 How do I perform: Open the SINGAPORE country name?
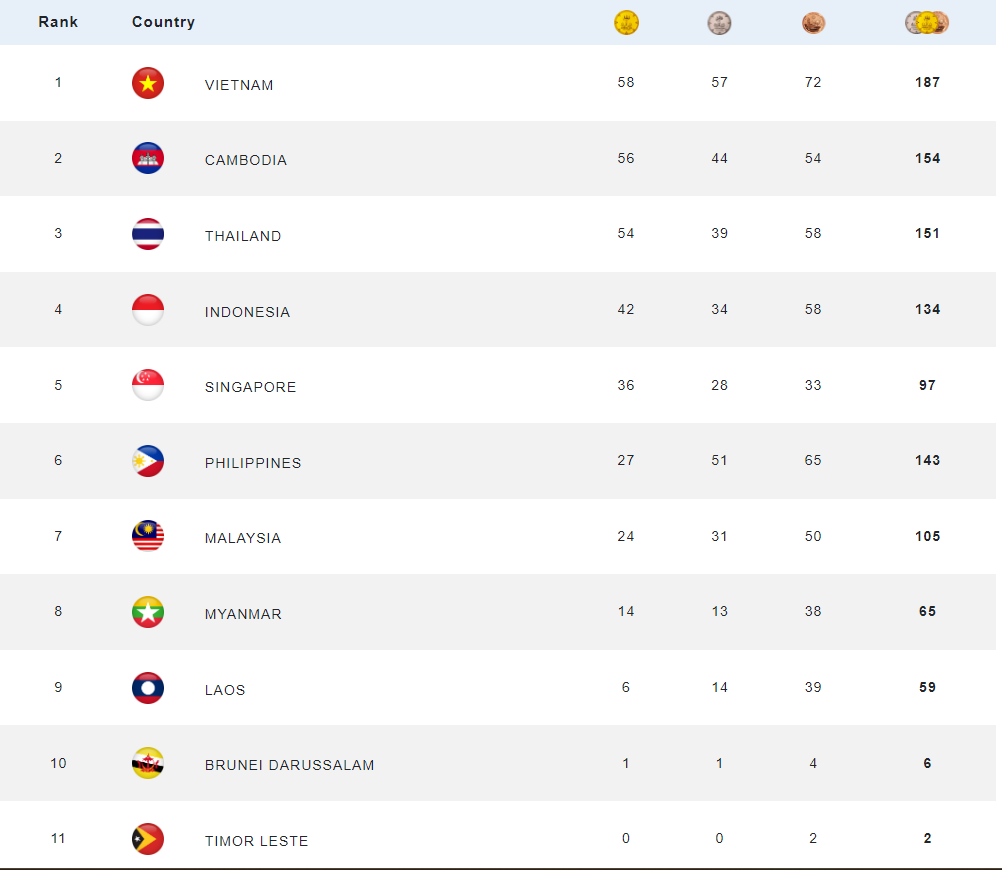pyautogui.click(x=250, y=387)
